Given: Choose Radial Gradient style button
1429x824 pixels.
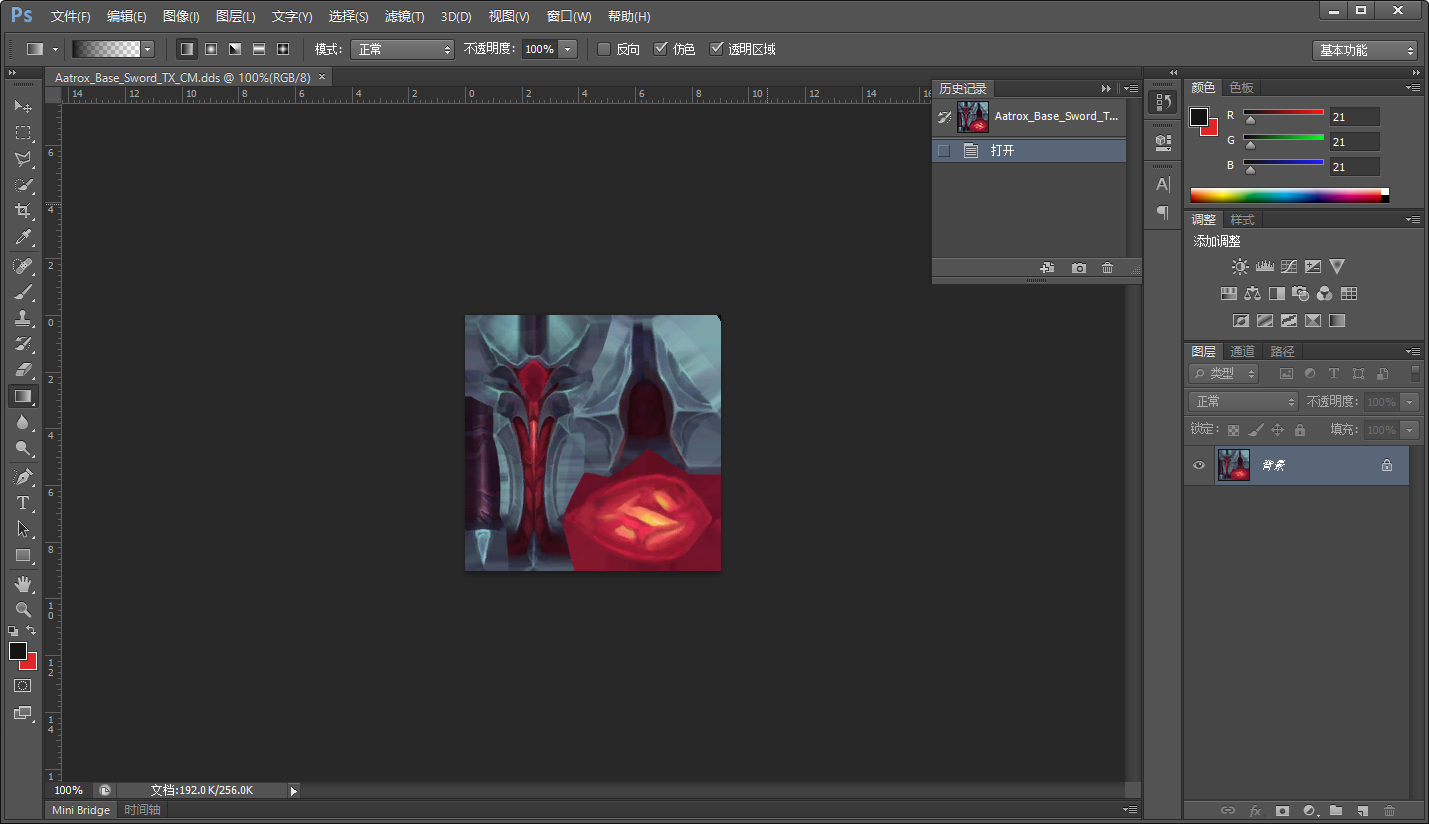Looking at the screenshot, I should [211, 49].
